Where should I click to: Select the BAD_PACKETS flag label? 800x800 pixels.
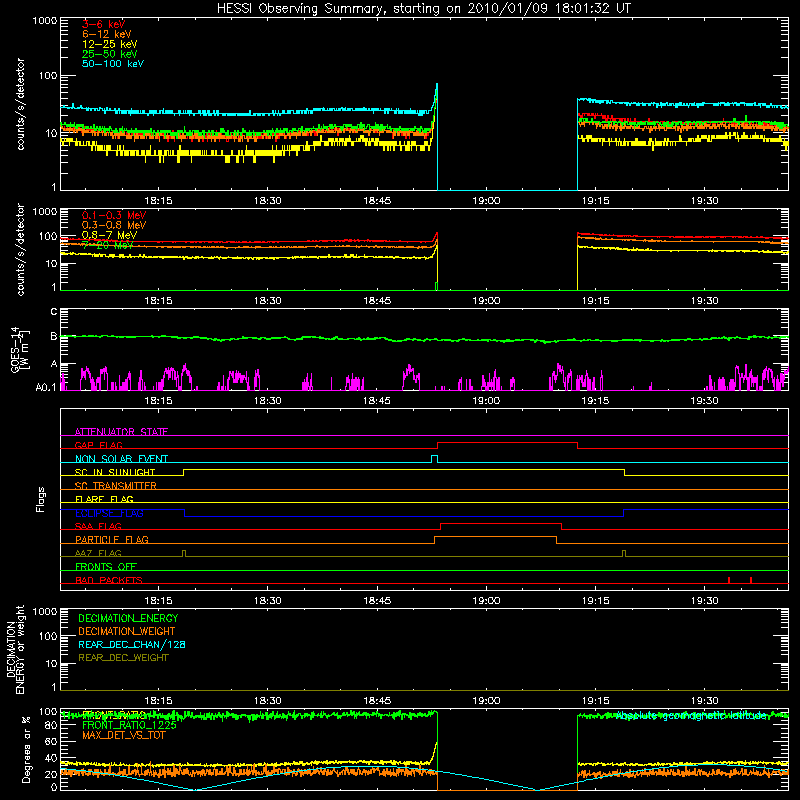click(x=109, y=580)
